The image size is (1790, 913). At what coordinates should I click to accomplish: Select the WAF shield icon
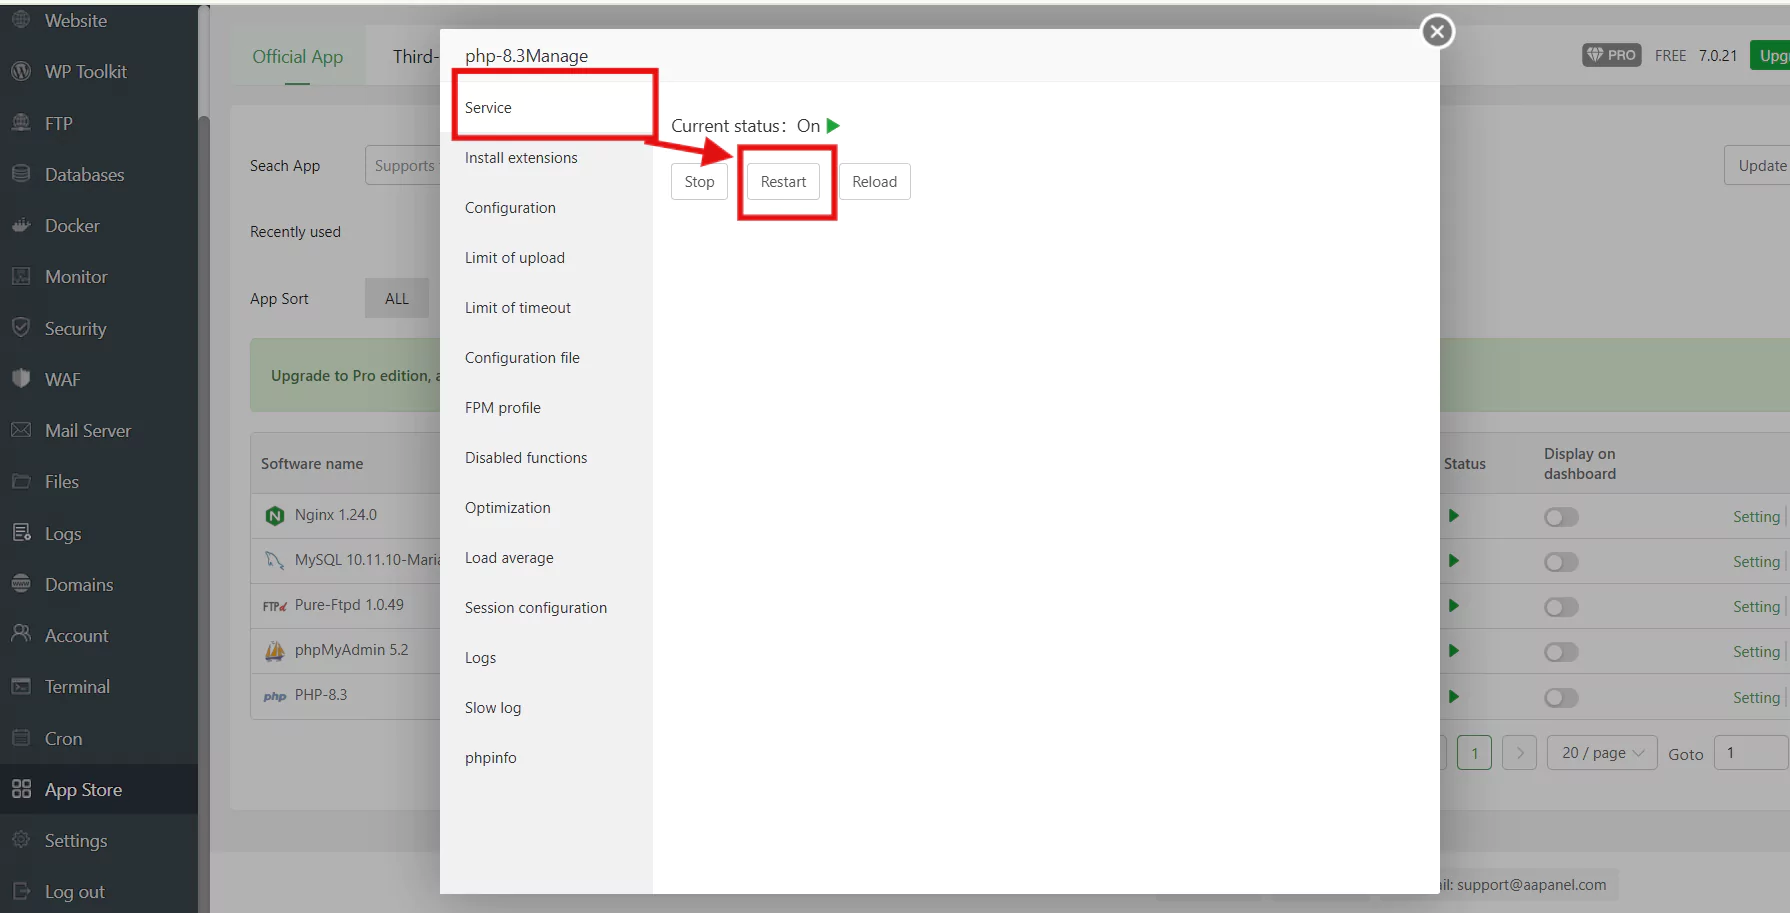point(21,378)
